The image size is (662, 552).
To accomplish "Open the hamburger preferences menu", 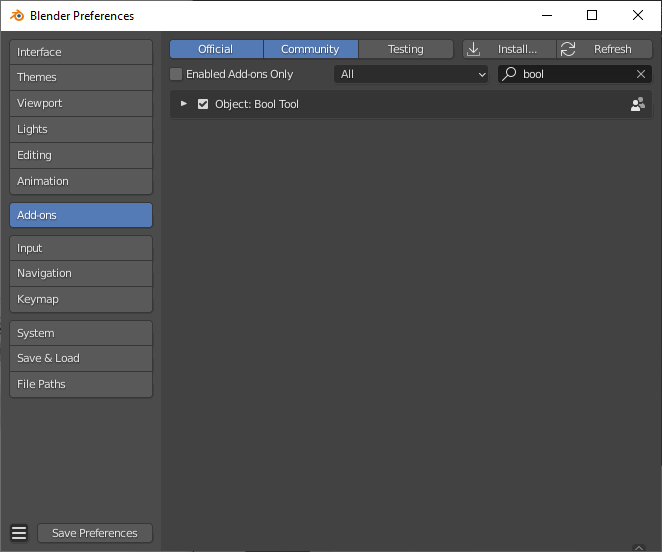I will (x=19, y=533).
